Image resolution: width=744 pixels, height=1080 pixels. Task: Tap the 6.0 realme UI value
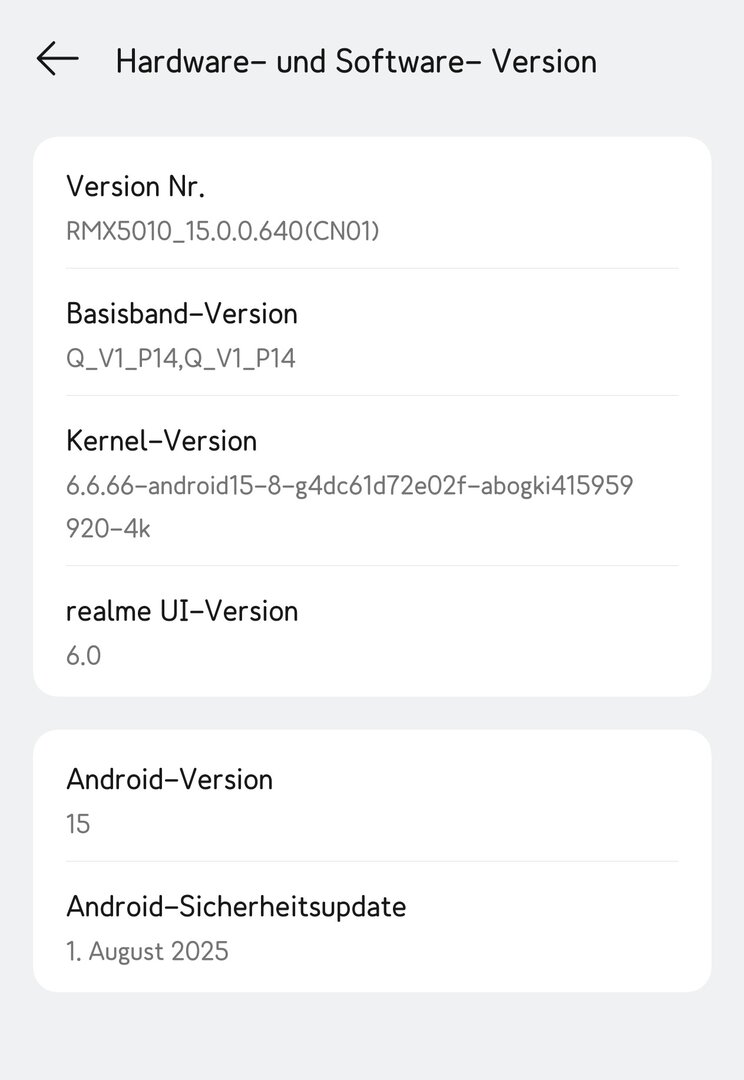click(x=83, y=656)
